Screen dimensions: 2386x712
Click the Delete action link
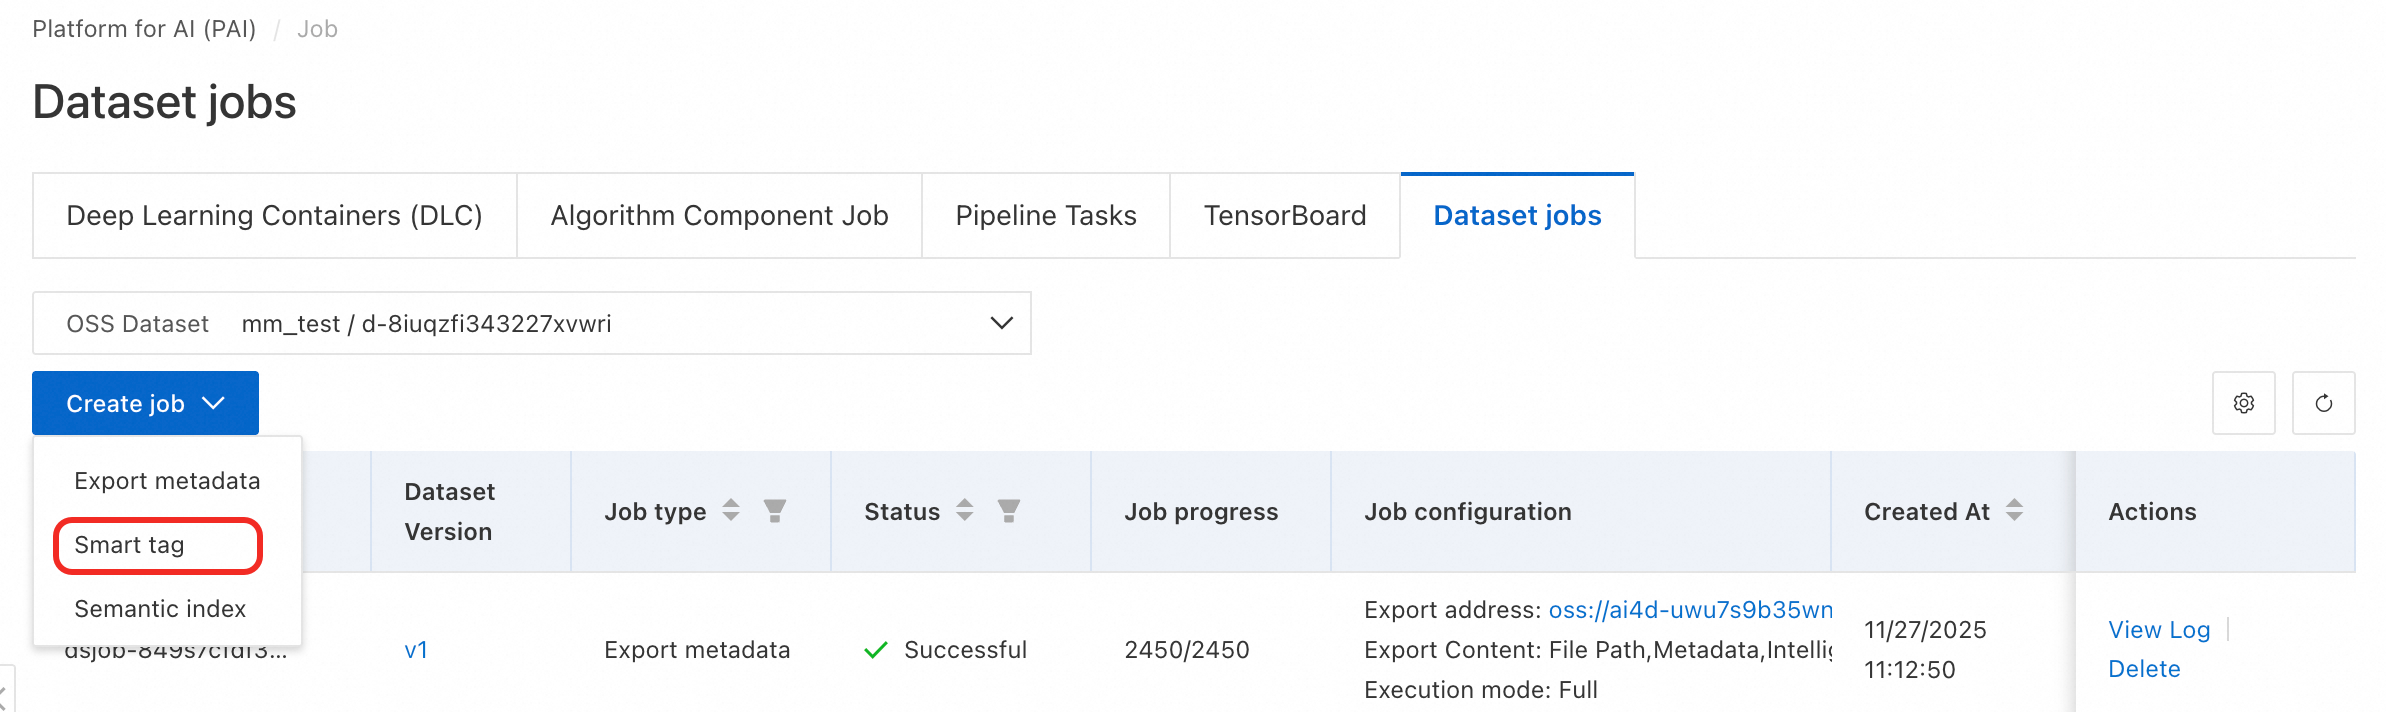pos(2144,669)
